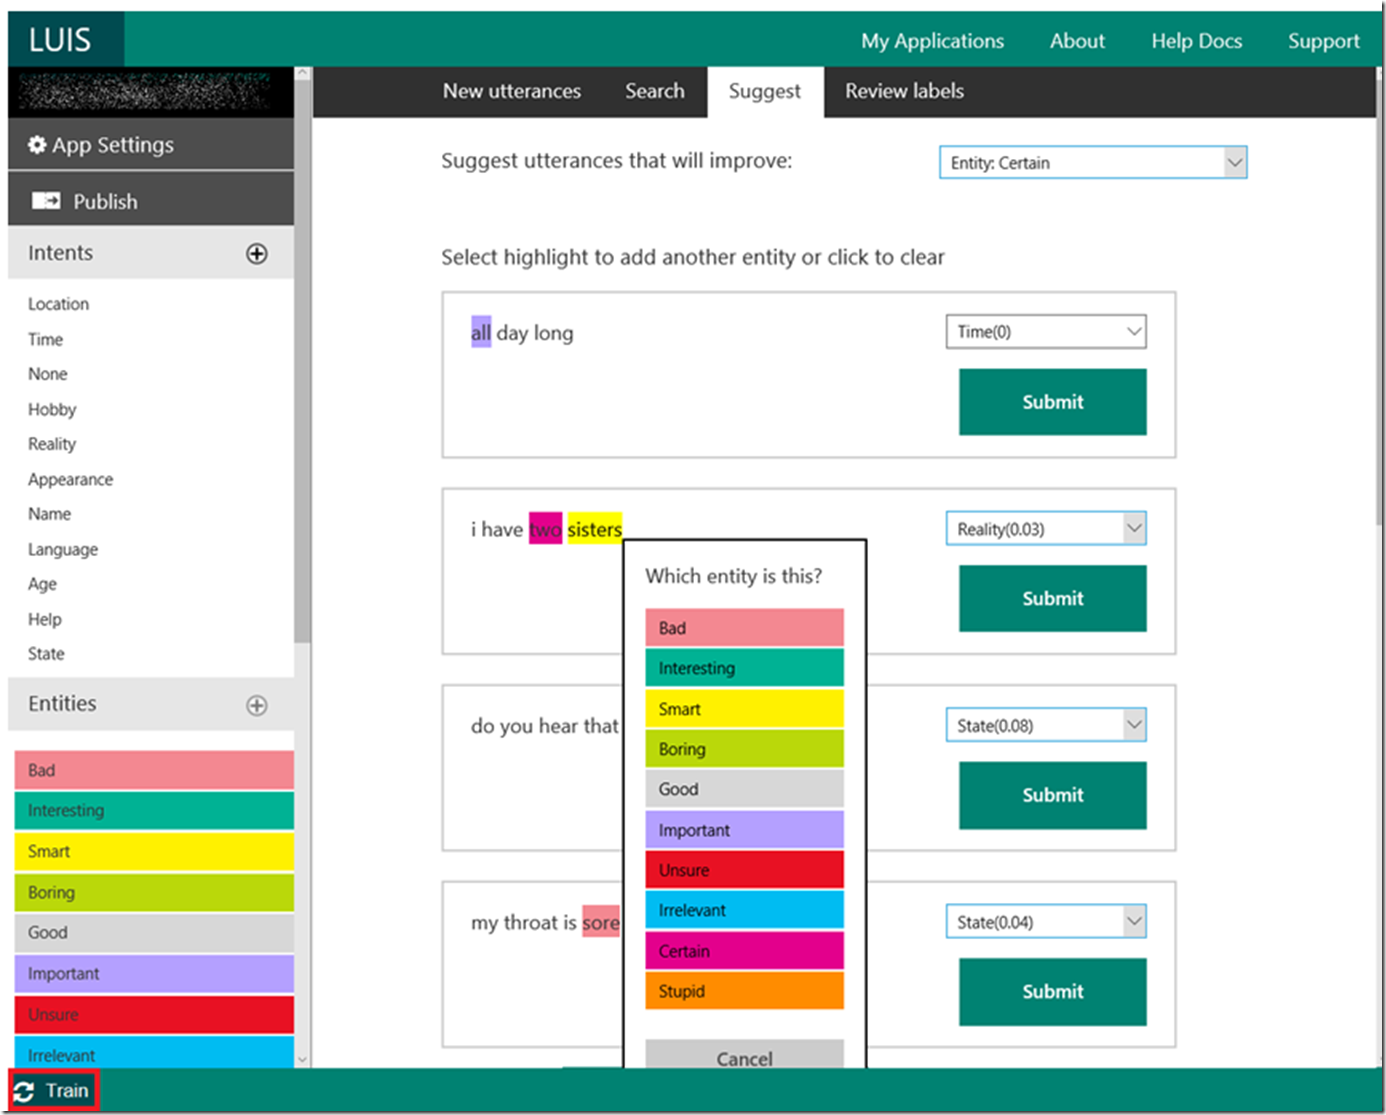Open the Help intent
1386x1115 pixels.
pyautogui.click(x=45, y=620)
